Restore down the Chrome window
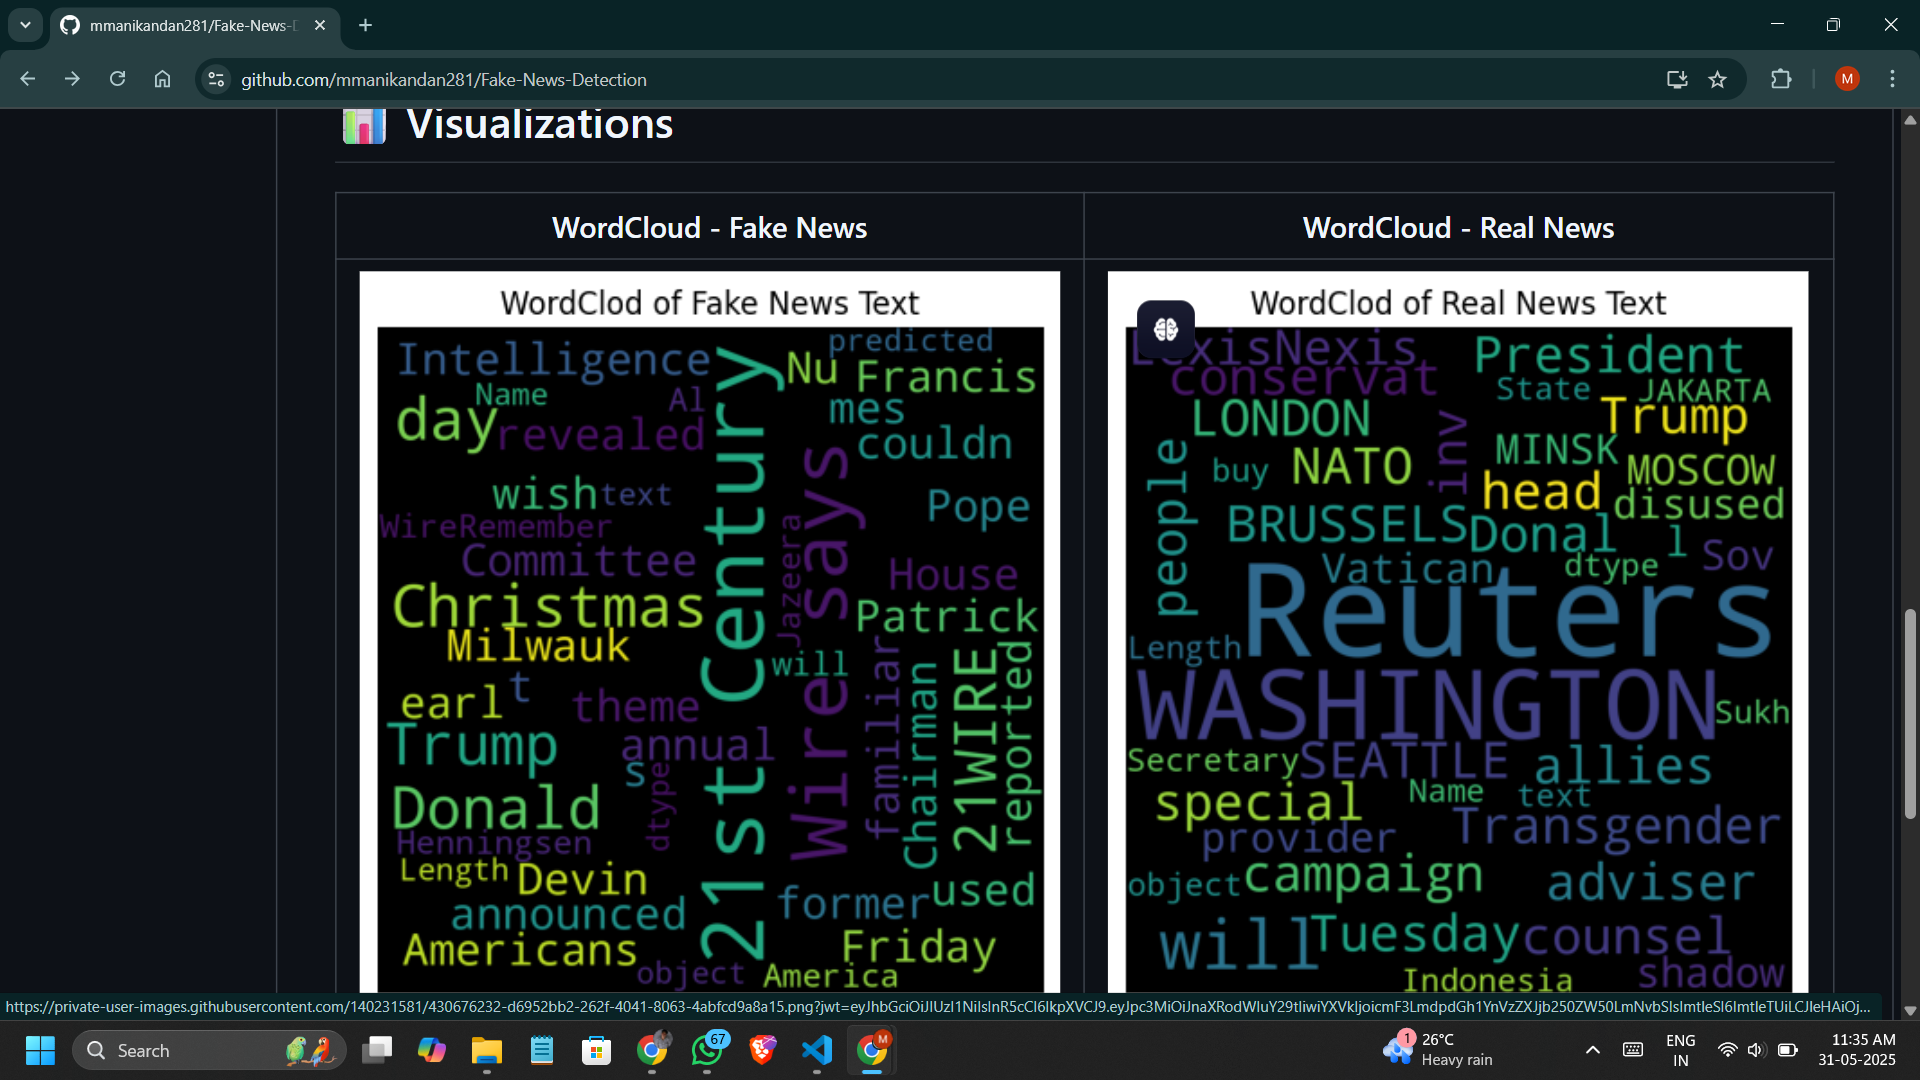This screenshot has height=1080, width=1920. (x=1833, y=25)
